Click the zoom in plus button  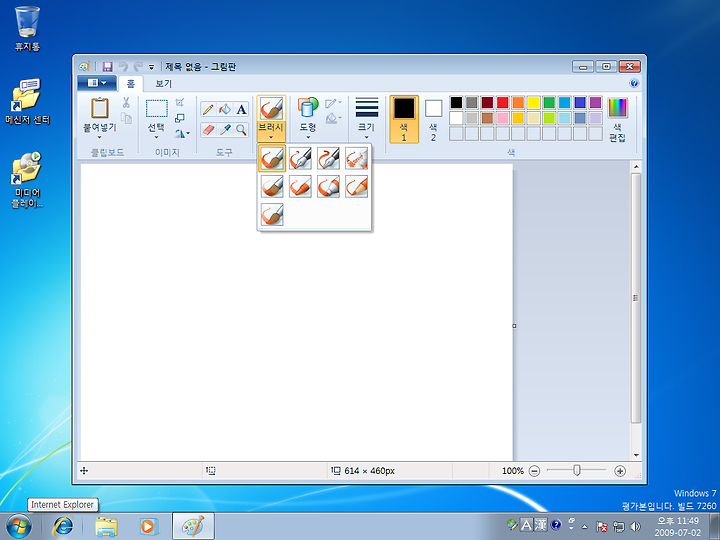620,471
